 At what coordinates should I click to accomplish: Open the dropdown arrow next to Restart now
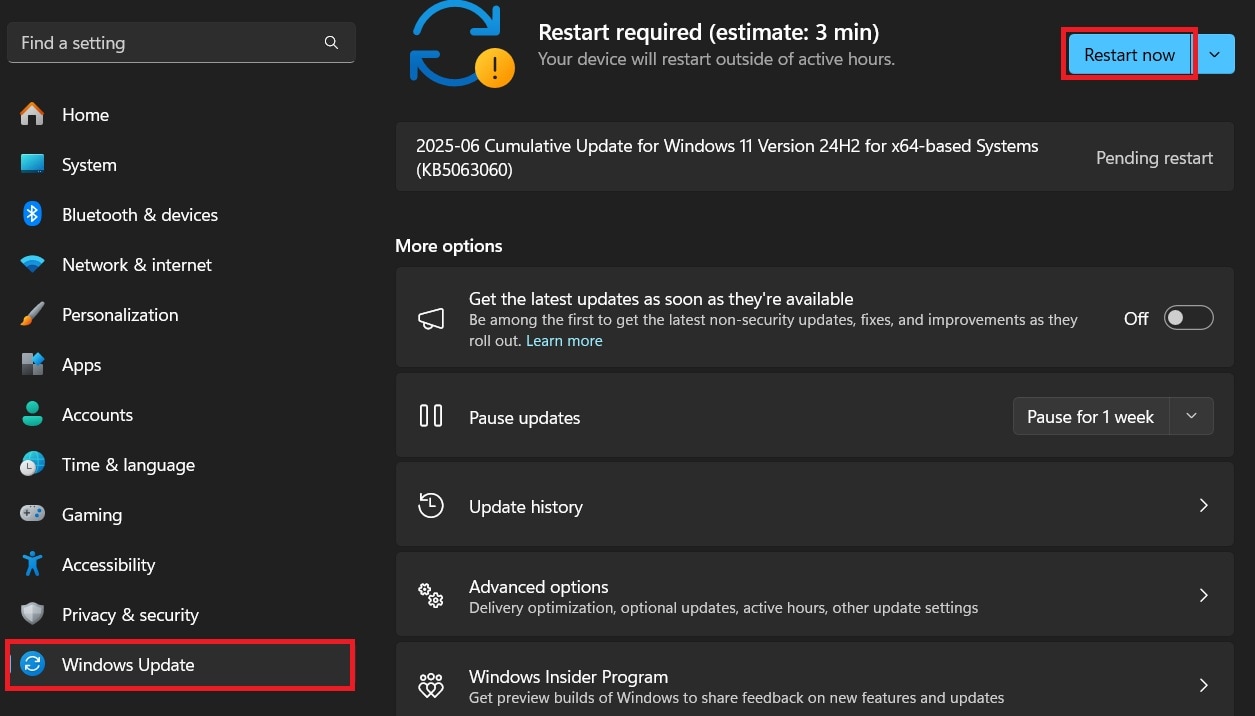tap(1215, 55)
